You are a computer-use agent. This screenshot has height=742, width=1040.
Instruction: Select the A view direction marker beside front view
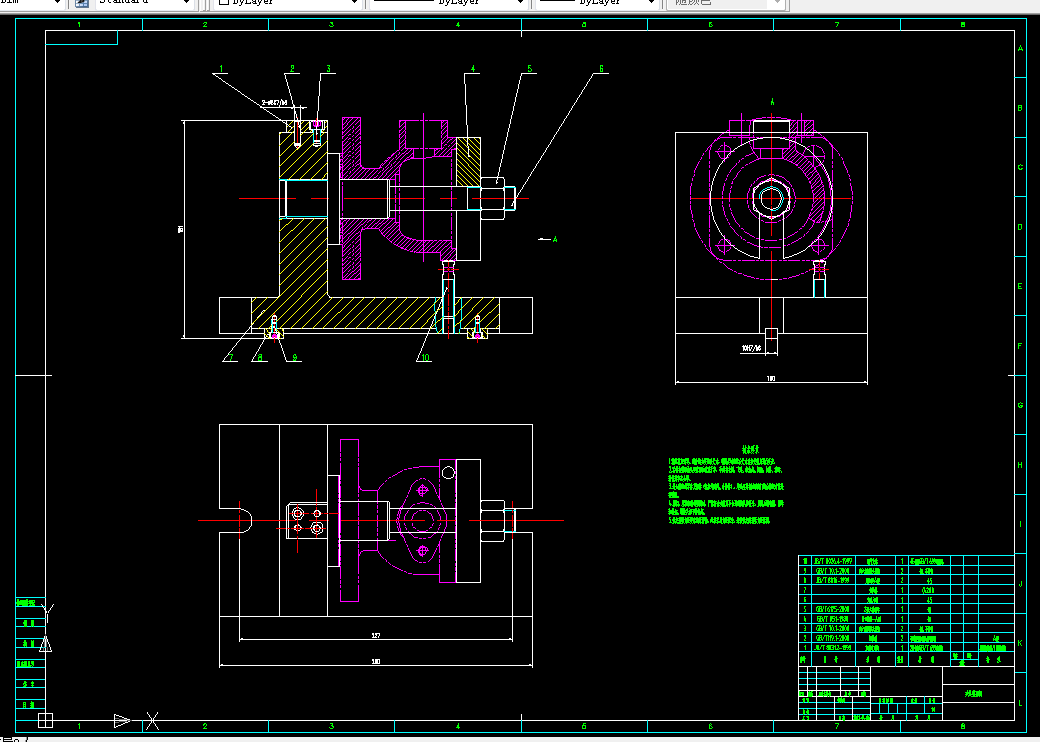[x=548, y=239]
